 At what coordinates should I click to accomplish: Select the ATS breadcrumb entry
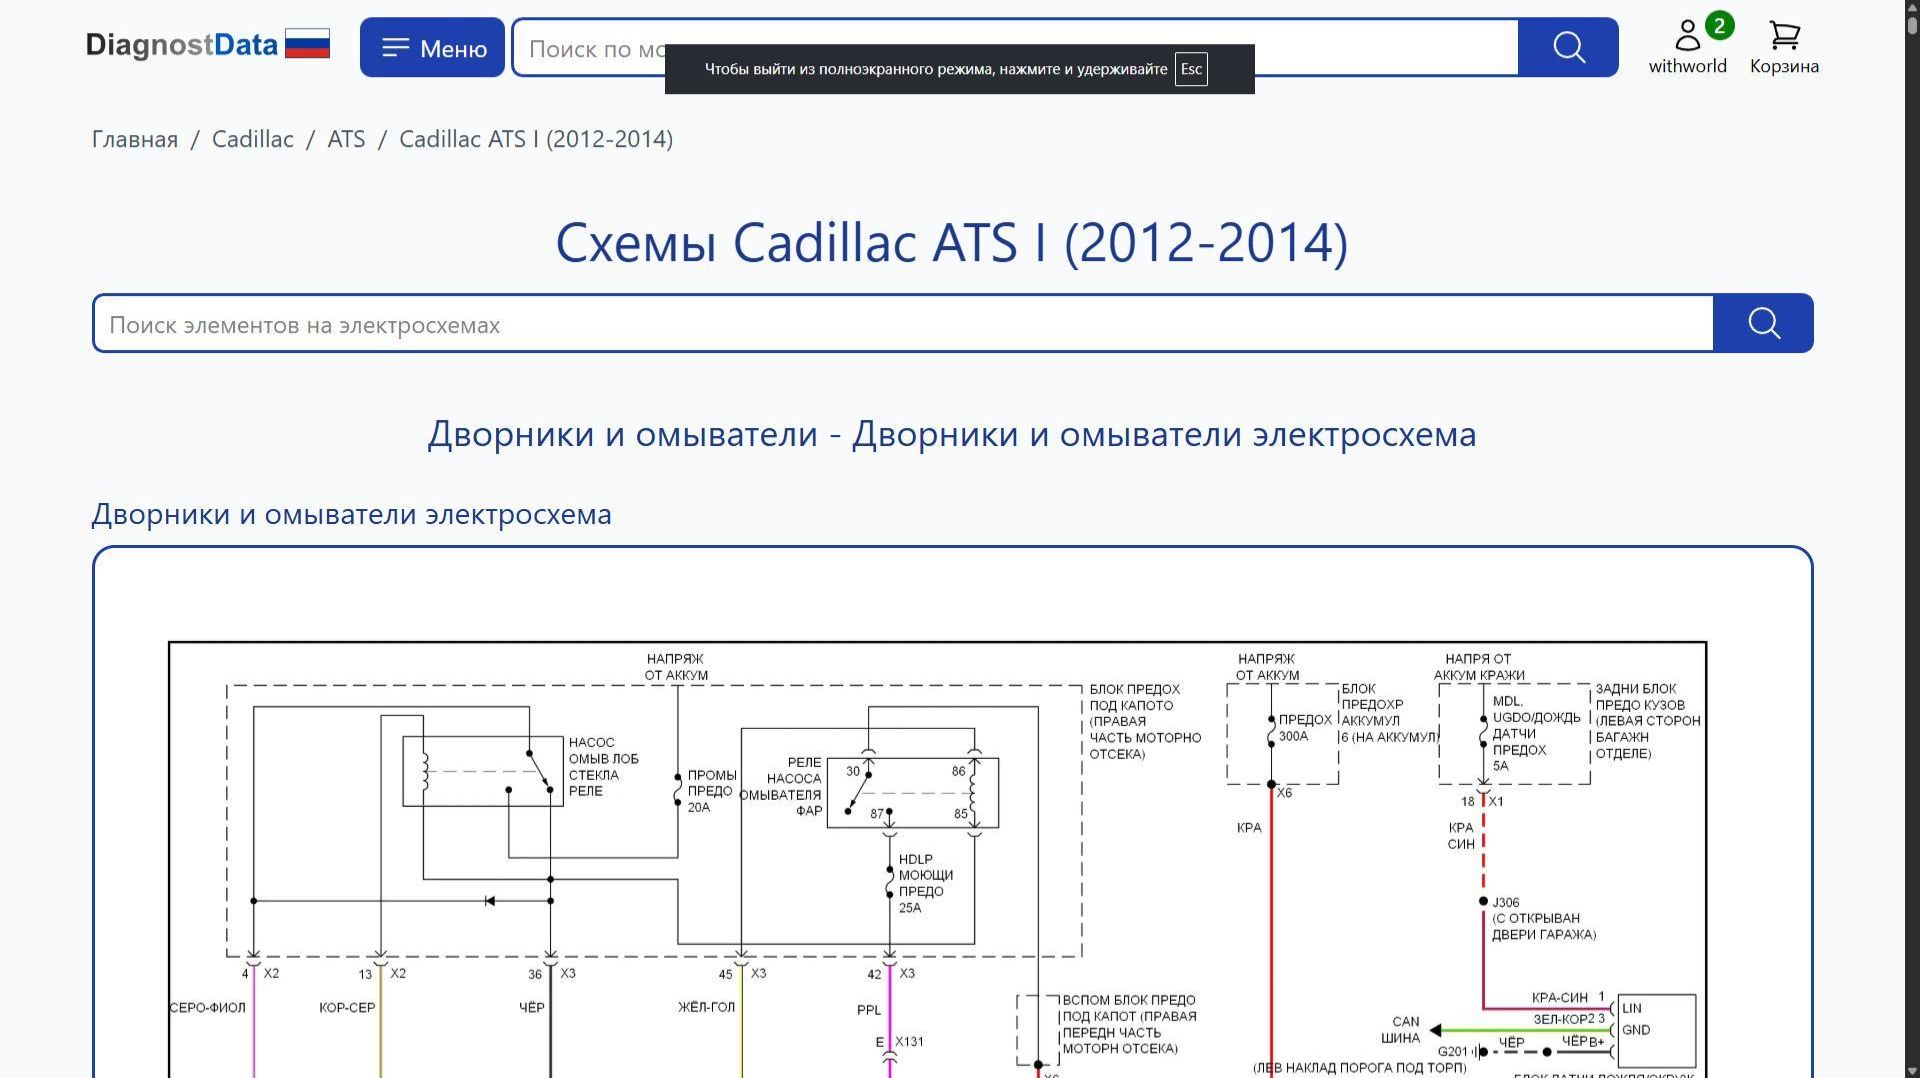tap(346, 139)
